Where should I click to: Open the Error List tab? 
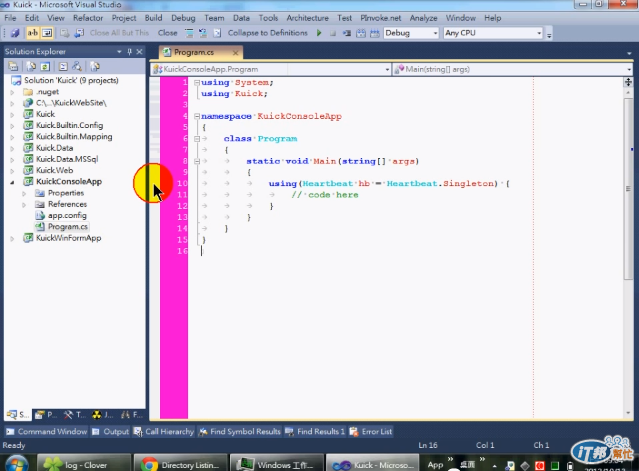tap(371, 431)
